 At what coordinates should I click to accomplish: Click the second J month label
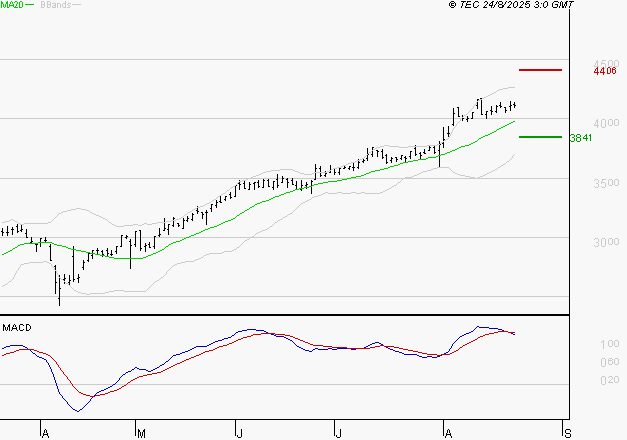pos(338,434)
